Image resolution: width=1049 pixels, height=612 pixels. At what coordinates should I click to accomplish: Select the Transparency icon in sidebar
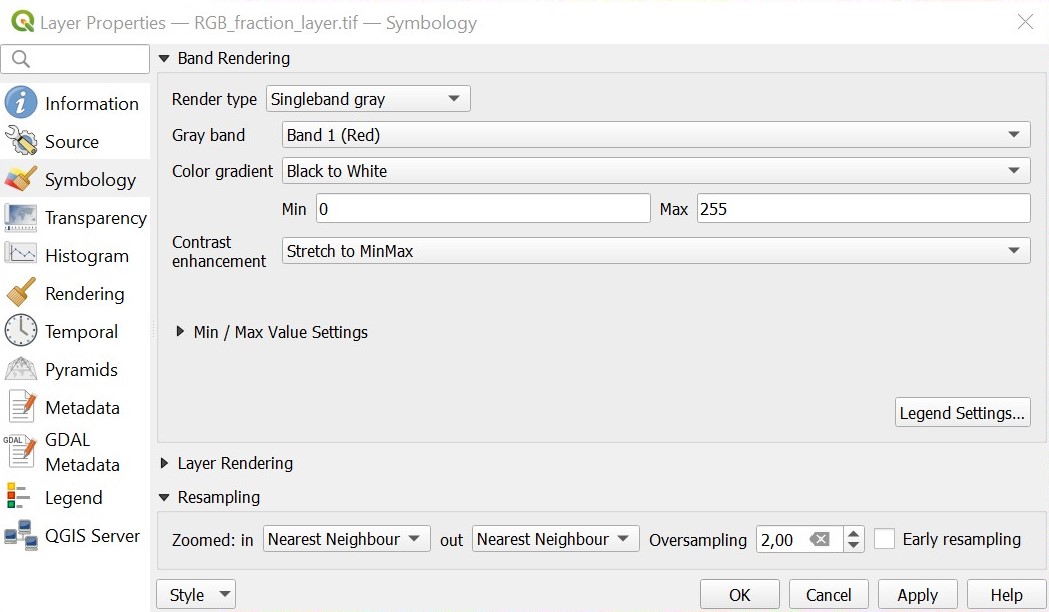[x=21, y=217]
